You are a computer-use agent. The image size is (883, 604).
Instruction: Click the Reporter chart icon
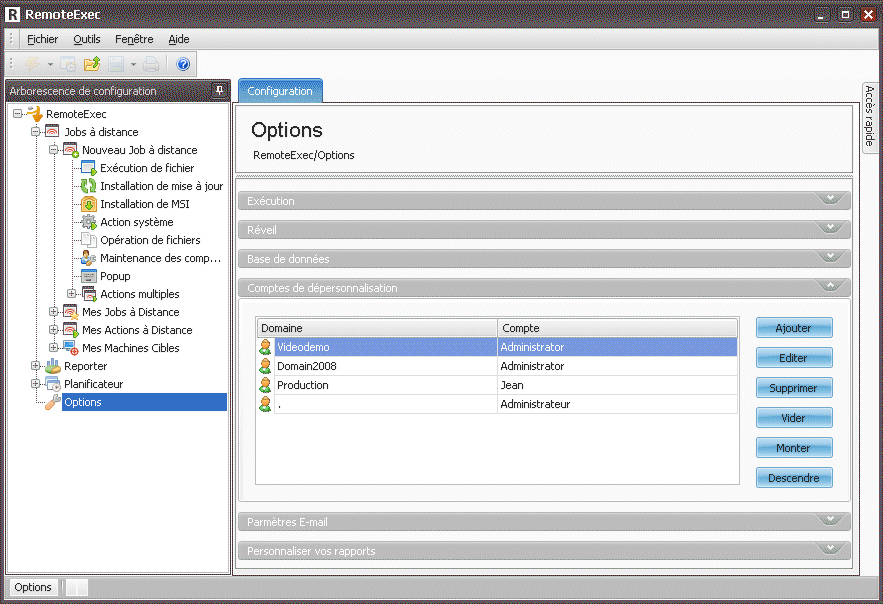pyautogui.click(x=52, y=366)
